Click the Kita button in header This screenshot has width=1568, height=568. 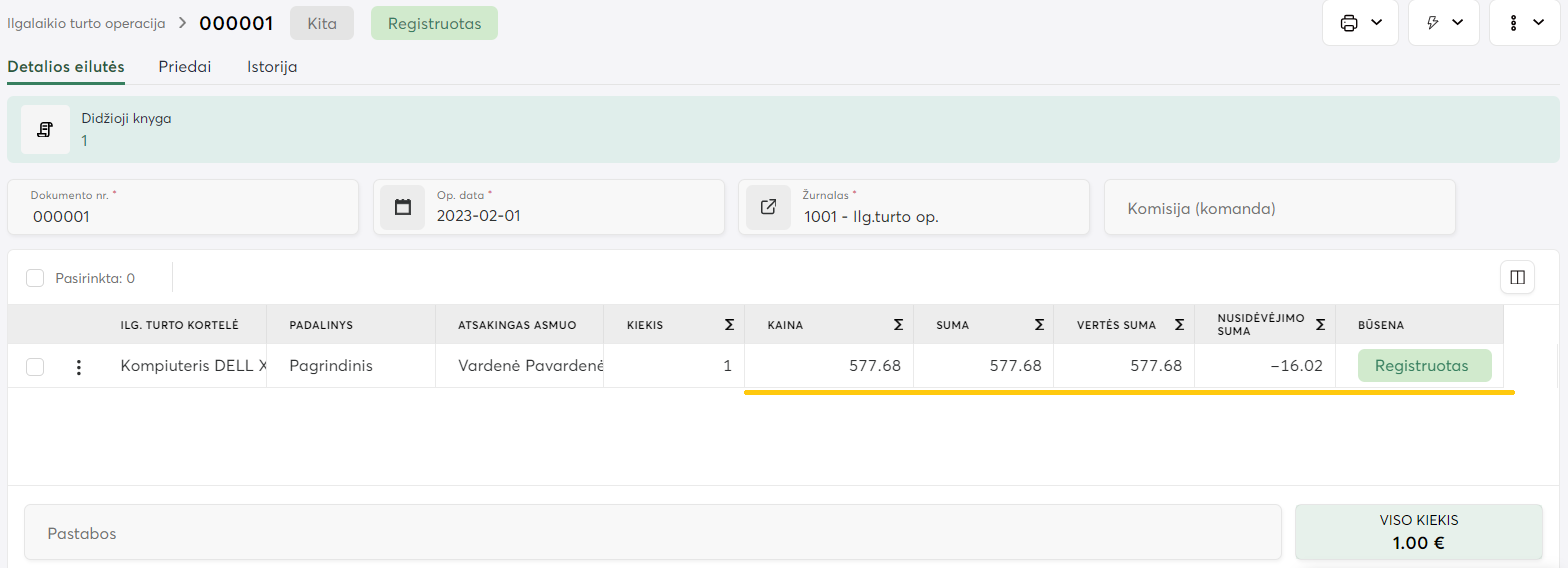point(322,23)
